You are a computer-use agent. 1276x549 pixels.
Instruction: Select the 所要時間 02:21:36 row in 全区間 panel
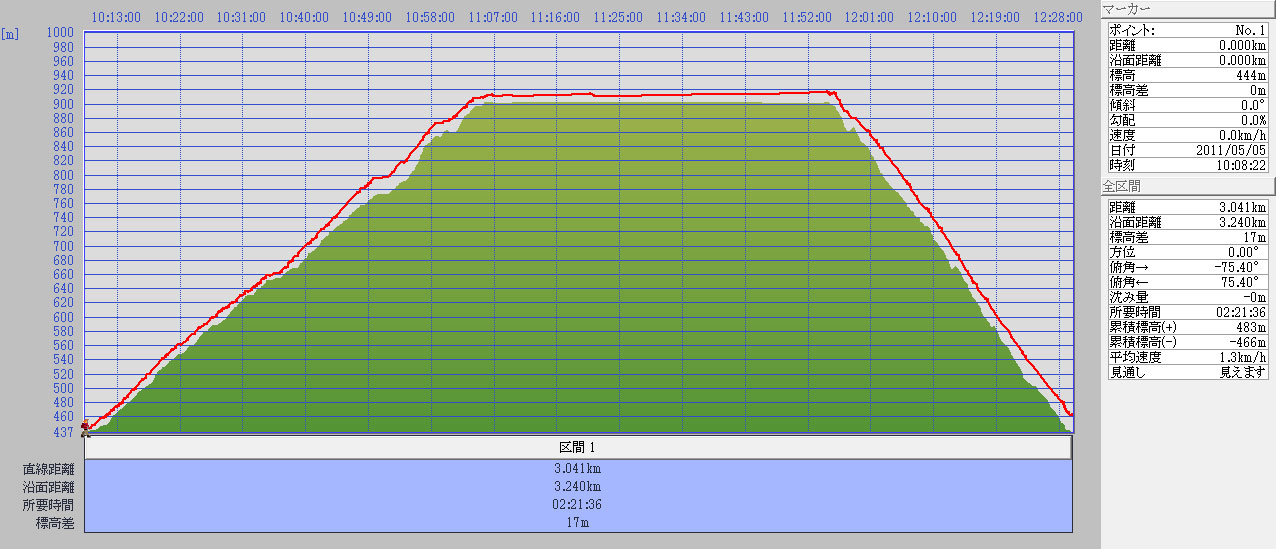click(1187, 312)
